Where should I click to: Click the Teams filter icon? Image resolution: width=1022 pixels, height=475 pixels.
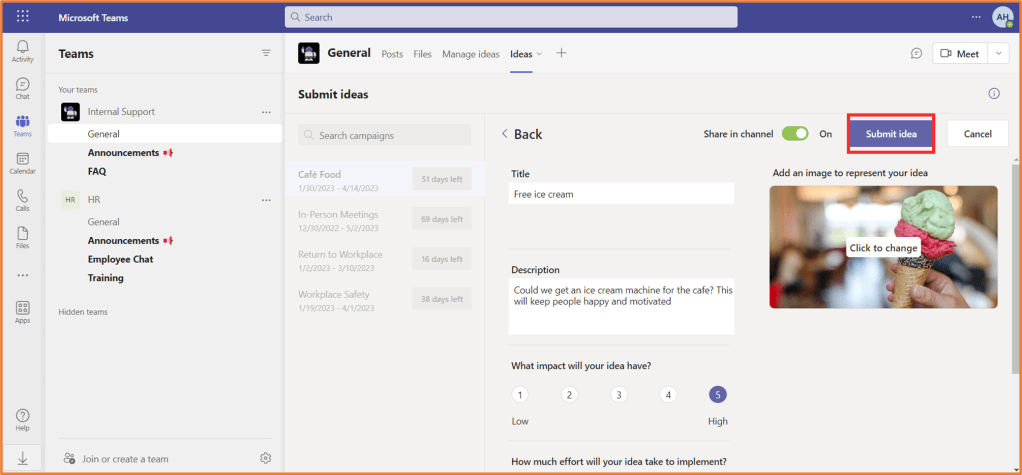coord(266,54)
